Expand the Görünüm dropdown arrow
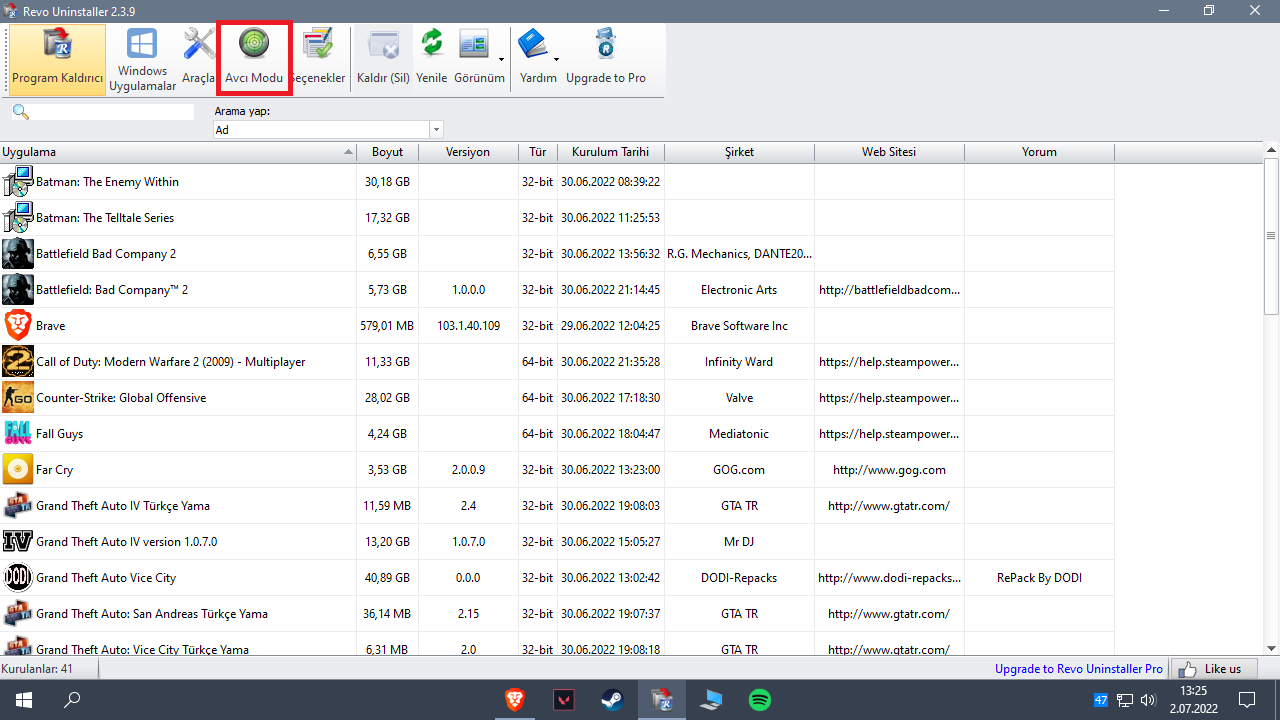Viewport: 1280px width, 720px height. [x=501, y=60]
